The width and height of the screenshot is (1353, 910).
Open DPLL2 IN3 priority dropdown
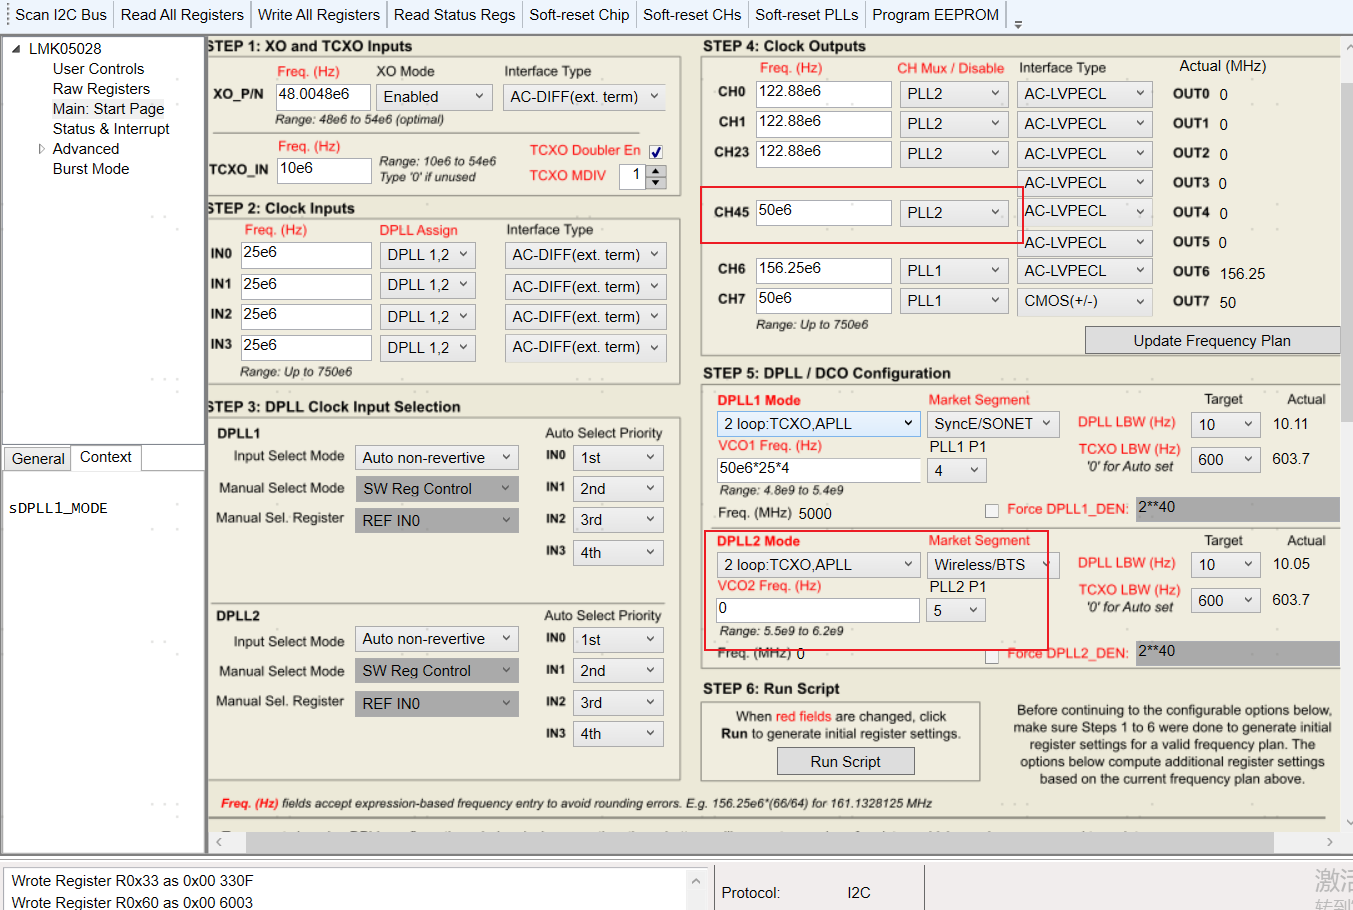point(619,734)
